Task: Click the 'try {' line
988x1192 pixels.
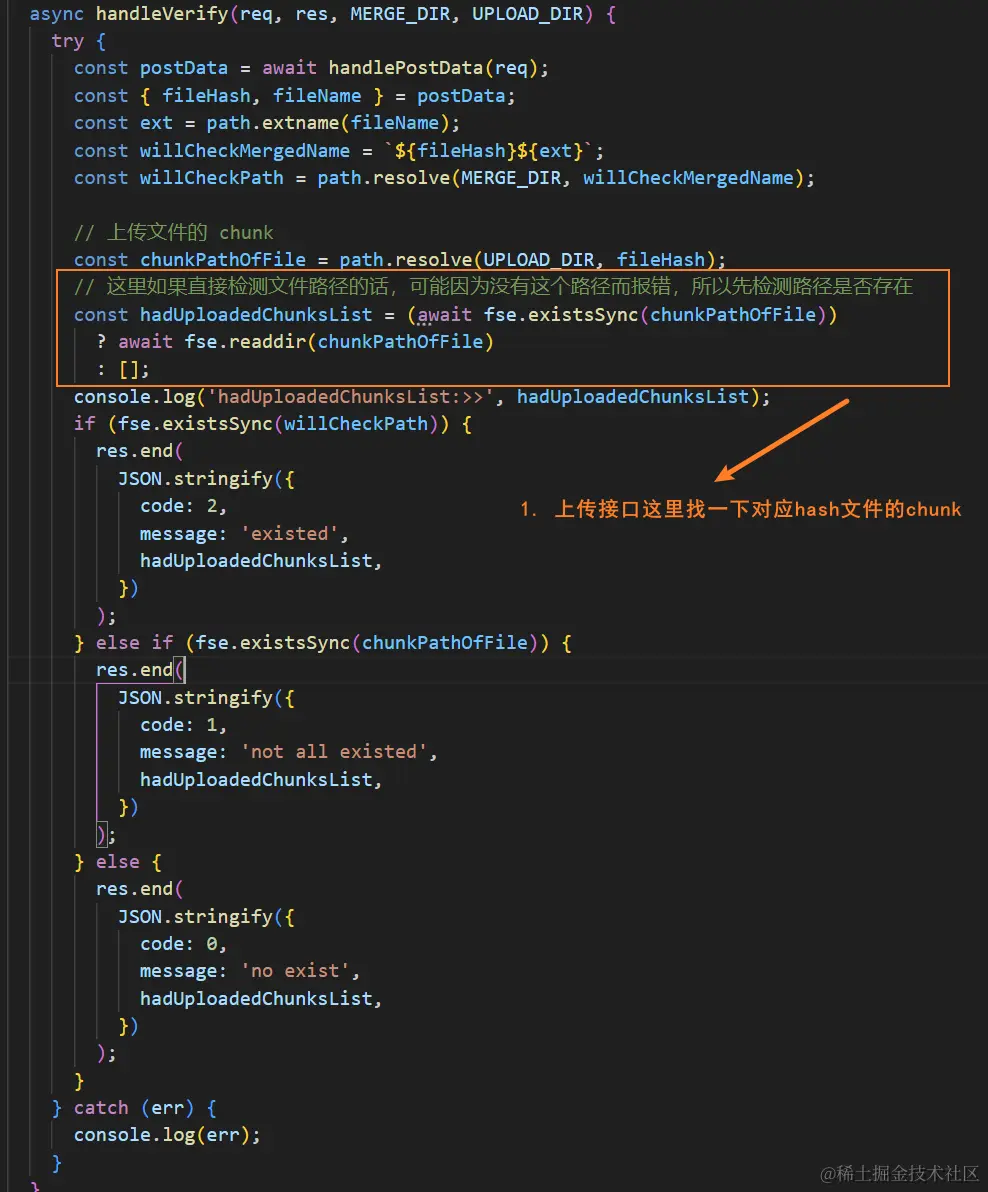Action: click(79, 41)
